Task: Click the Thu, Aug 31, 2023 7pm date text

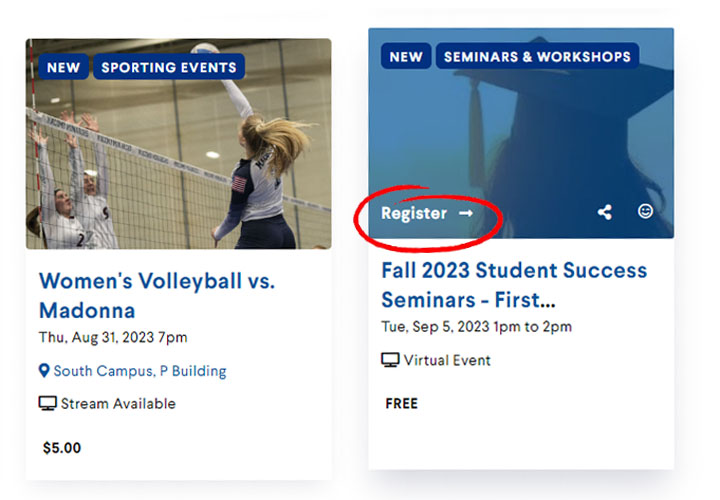Action: [x=113, y=337]
